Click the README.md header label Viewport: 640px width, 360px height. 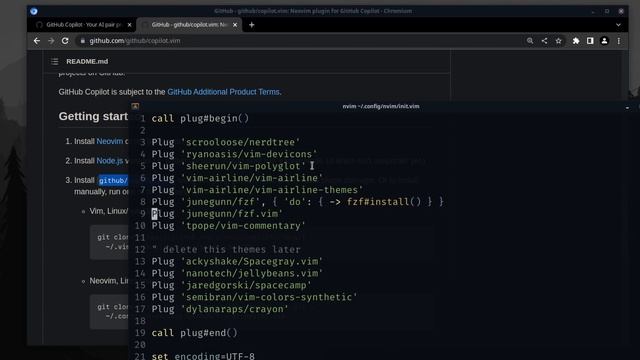click(87, 61)
